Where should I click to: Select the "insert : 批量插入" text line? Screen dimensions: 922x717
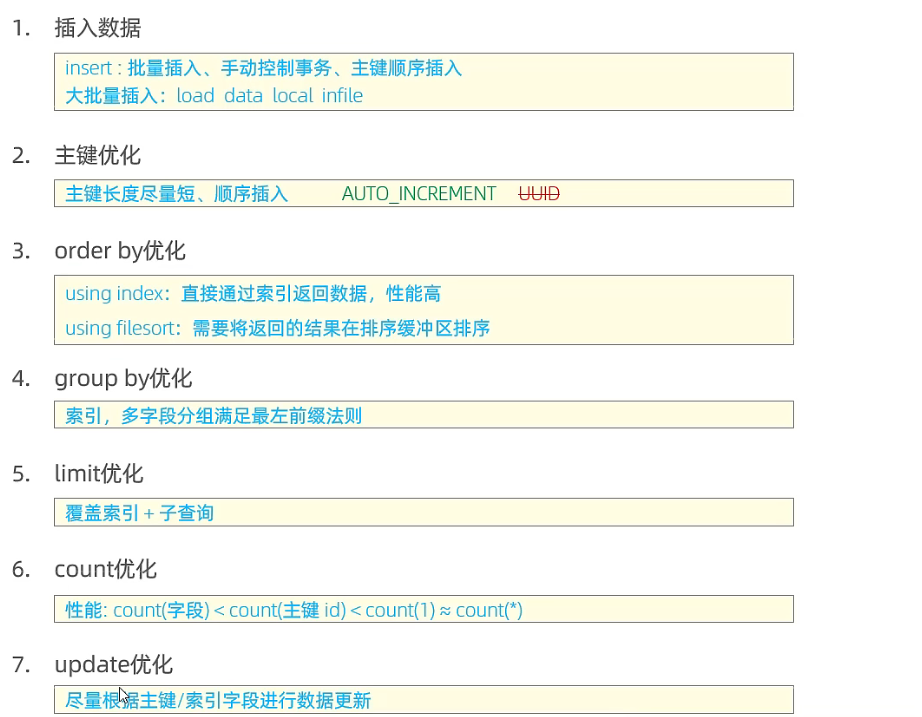click(x=263, y=69)
